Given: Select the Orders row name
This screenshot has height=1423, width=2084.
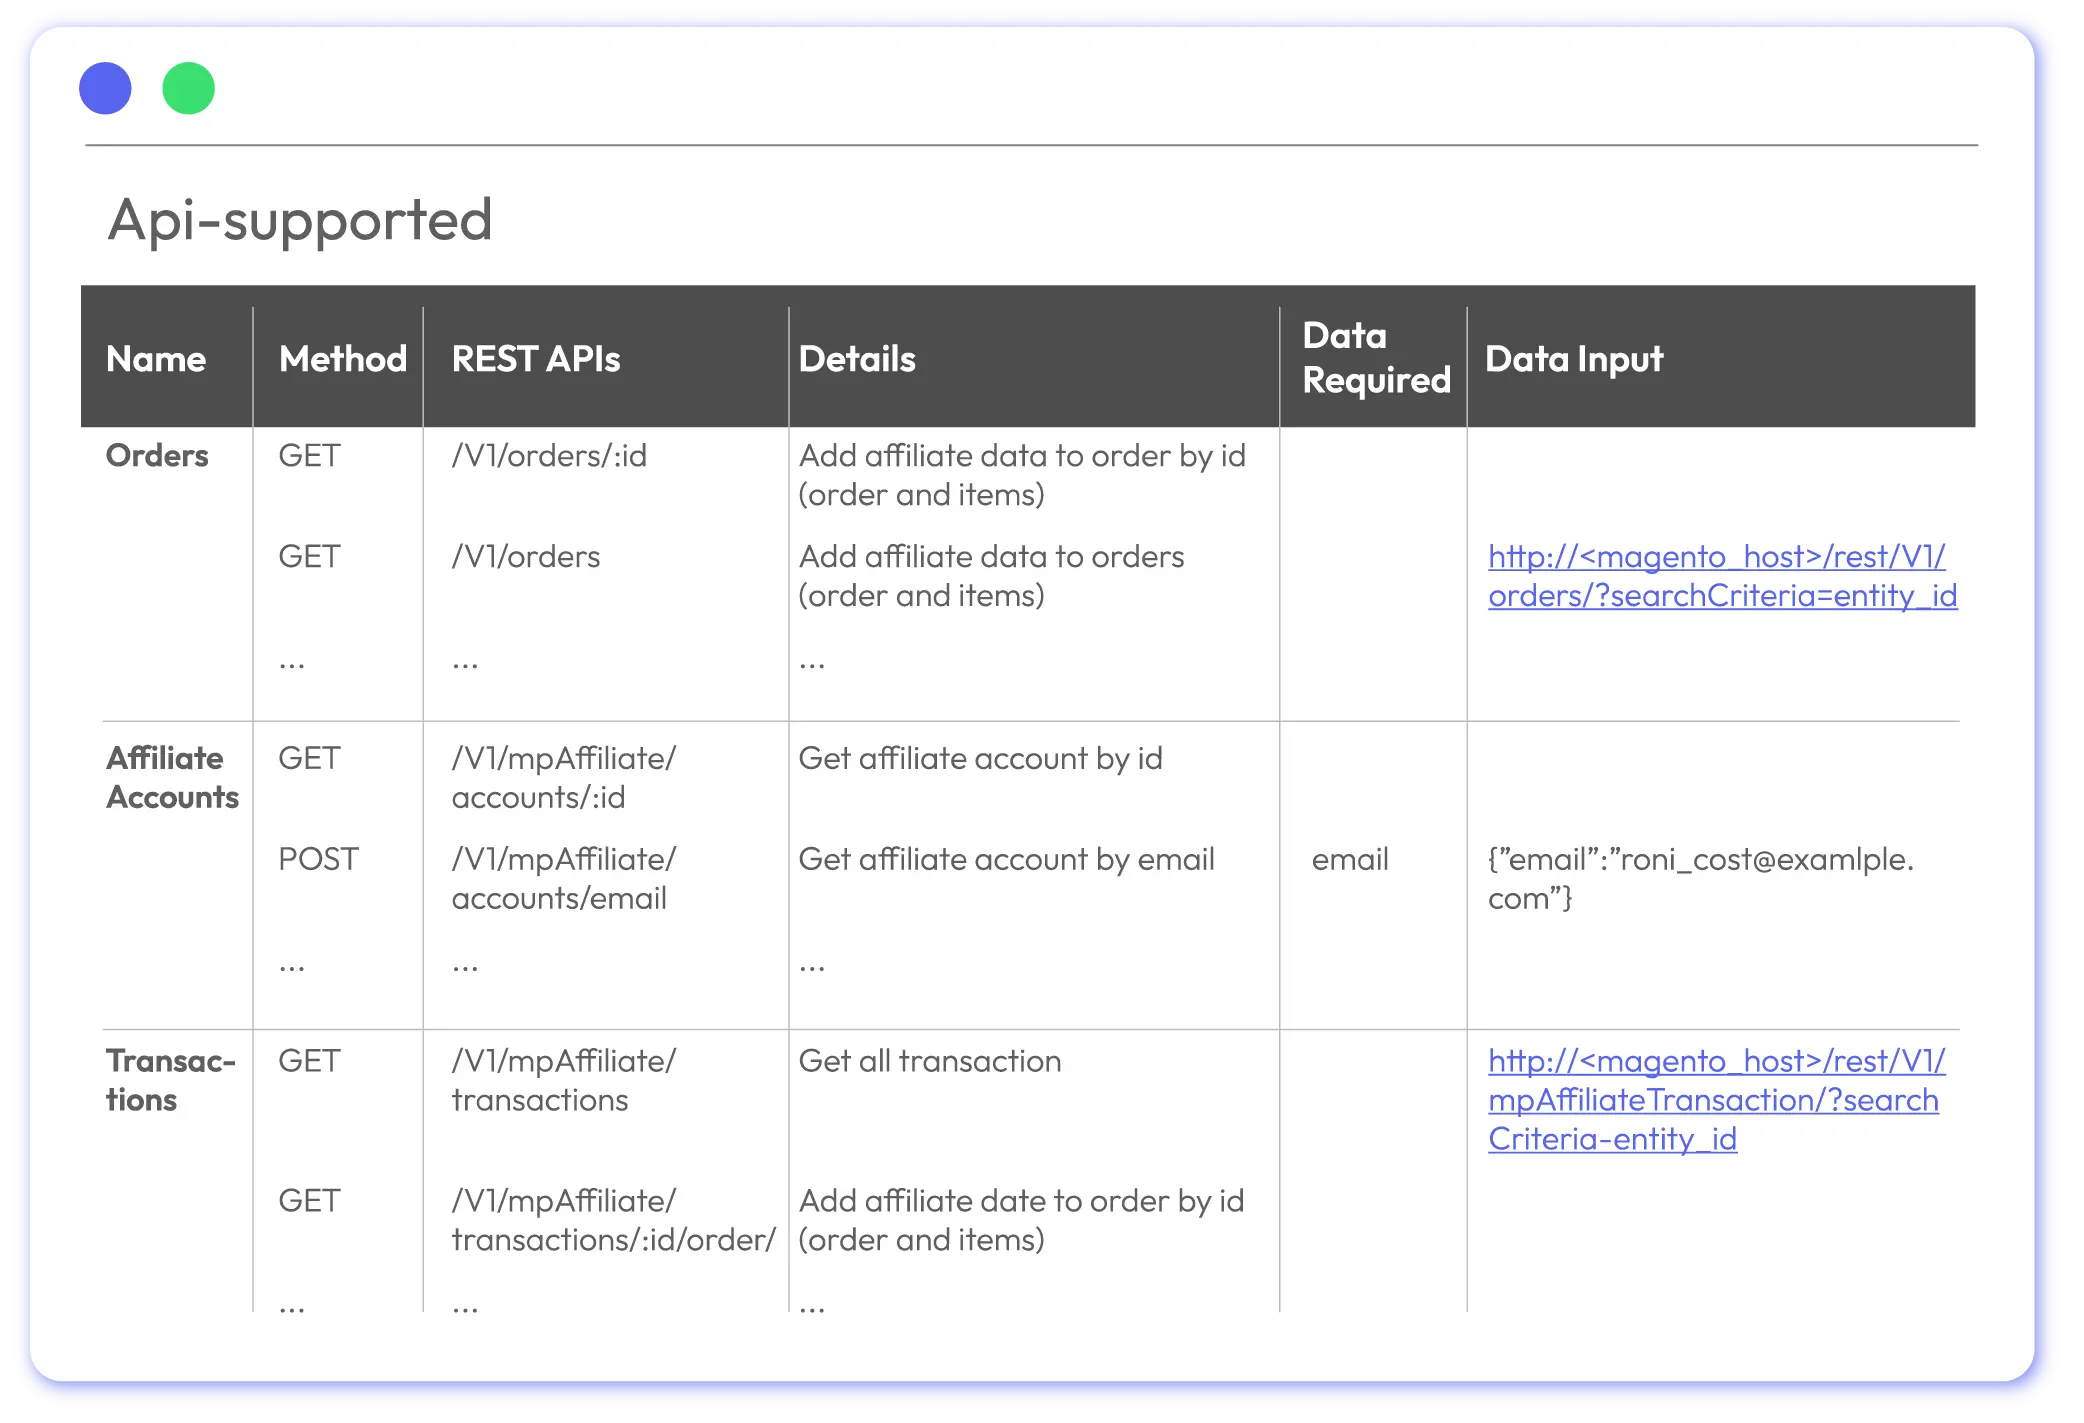Looking at the screenshot, I should pos(157,456).
